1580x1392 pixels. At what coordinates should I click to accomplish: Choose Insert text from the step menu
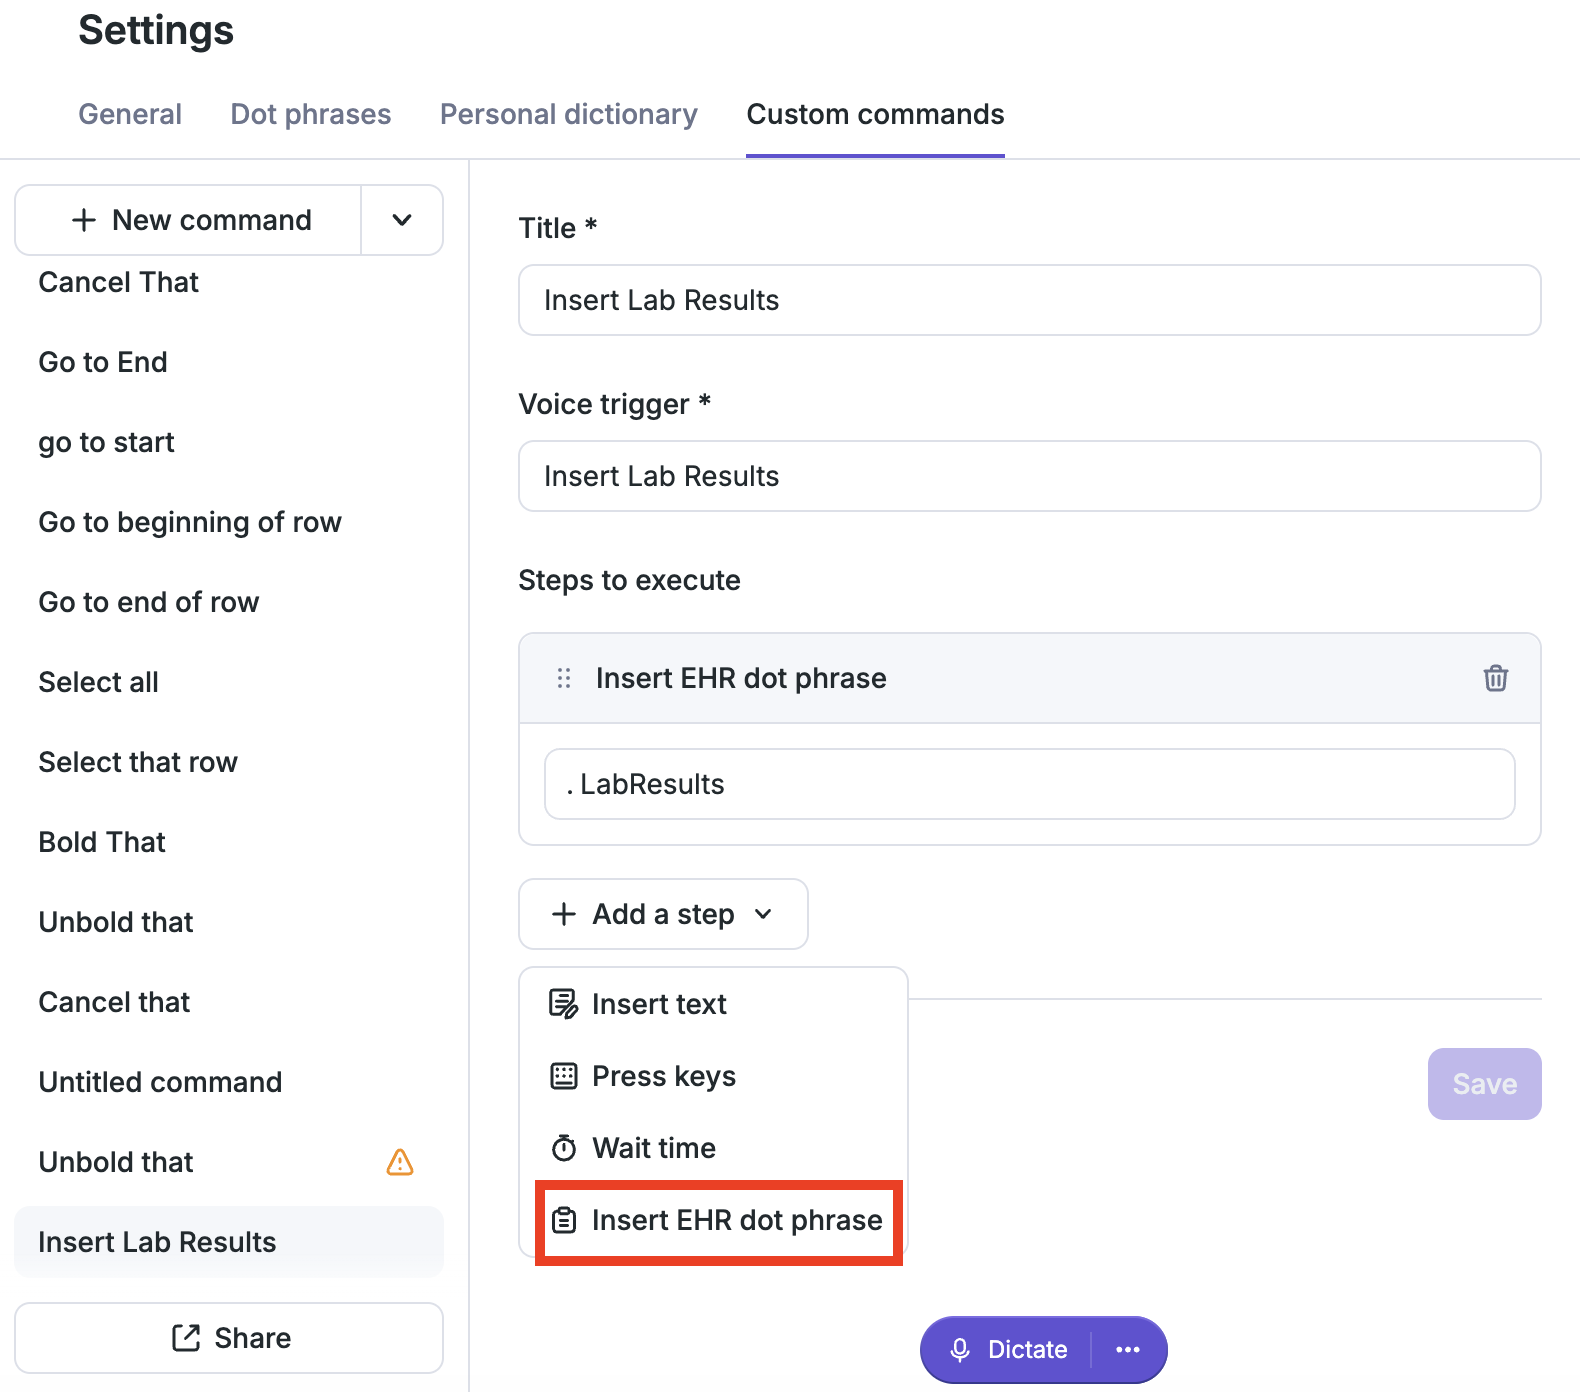[659, 1004]
